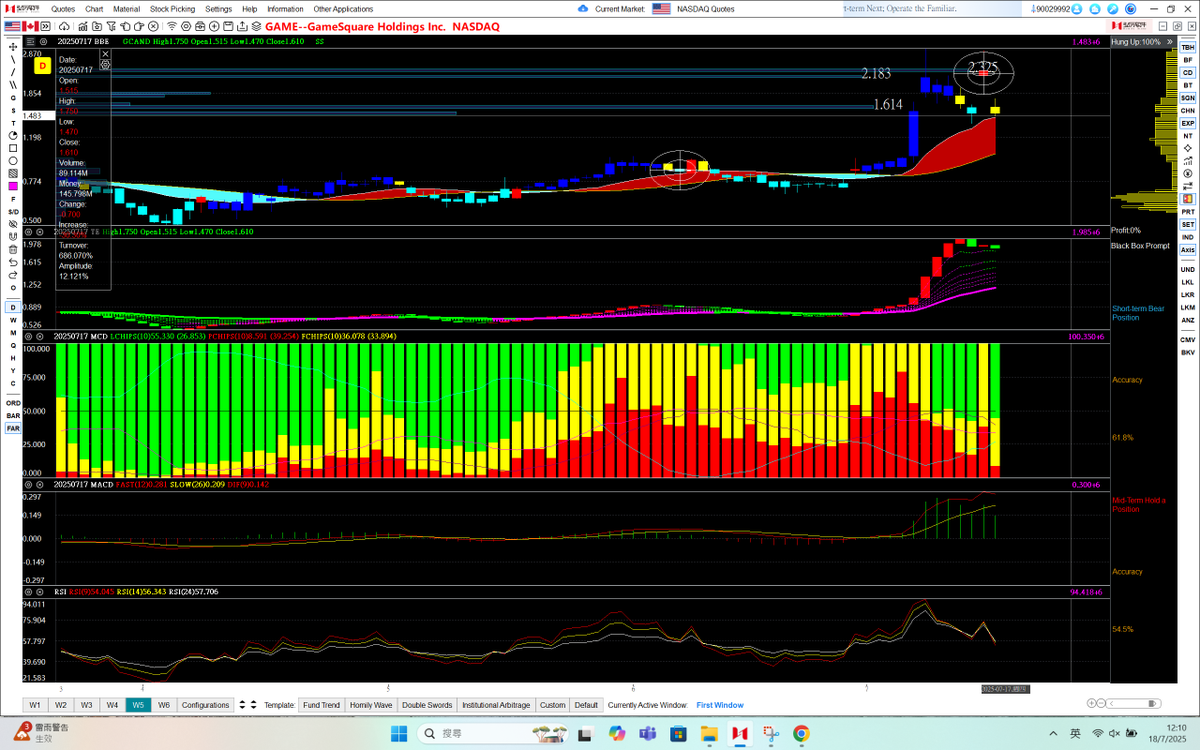Expand the Hung Up panel double arrow
1200x750 pixels.
1170,42
